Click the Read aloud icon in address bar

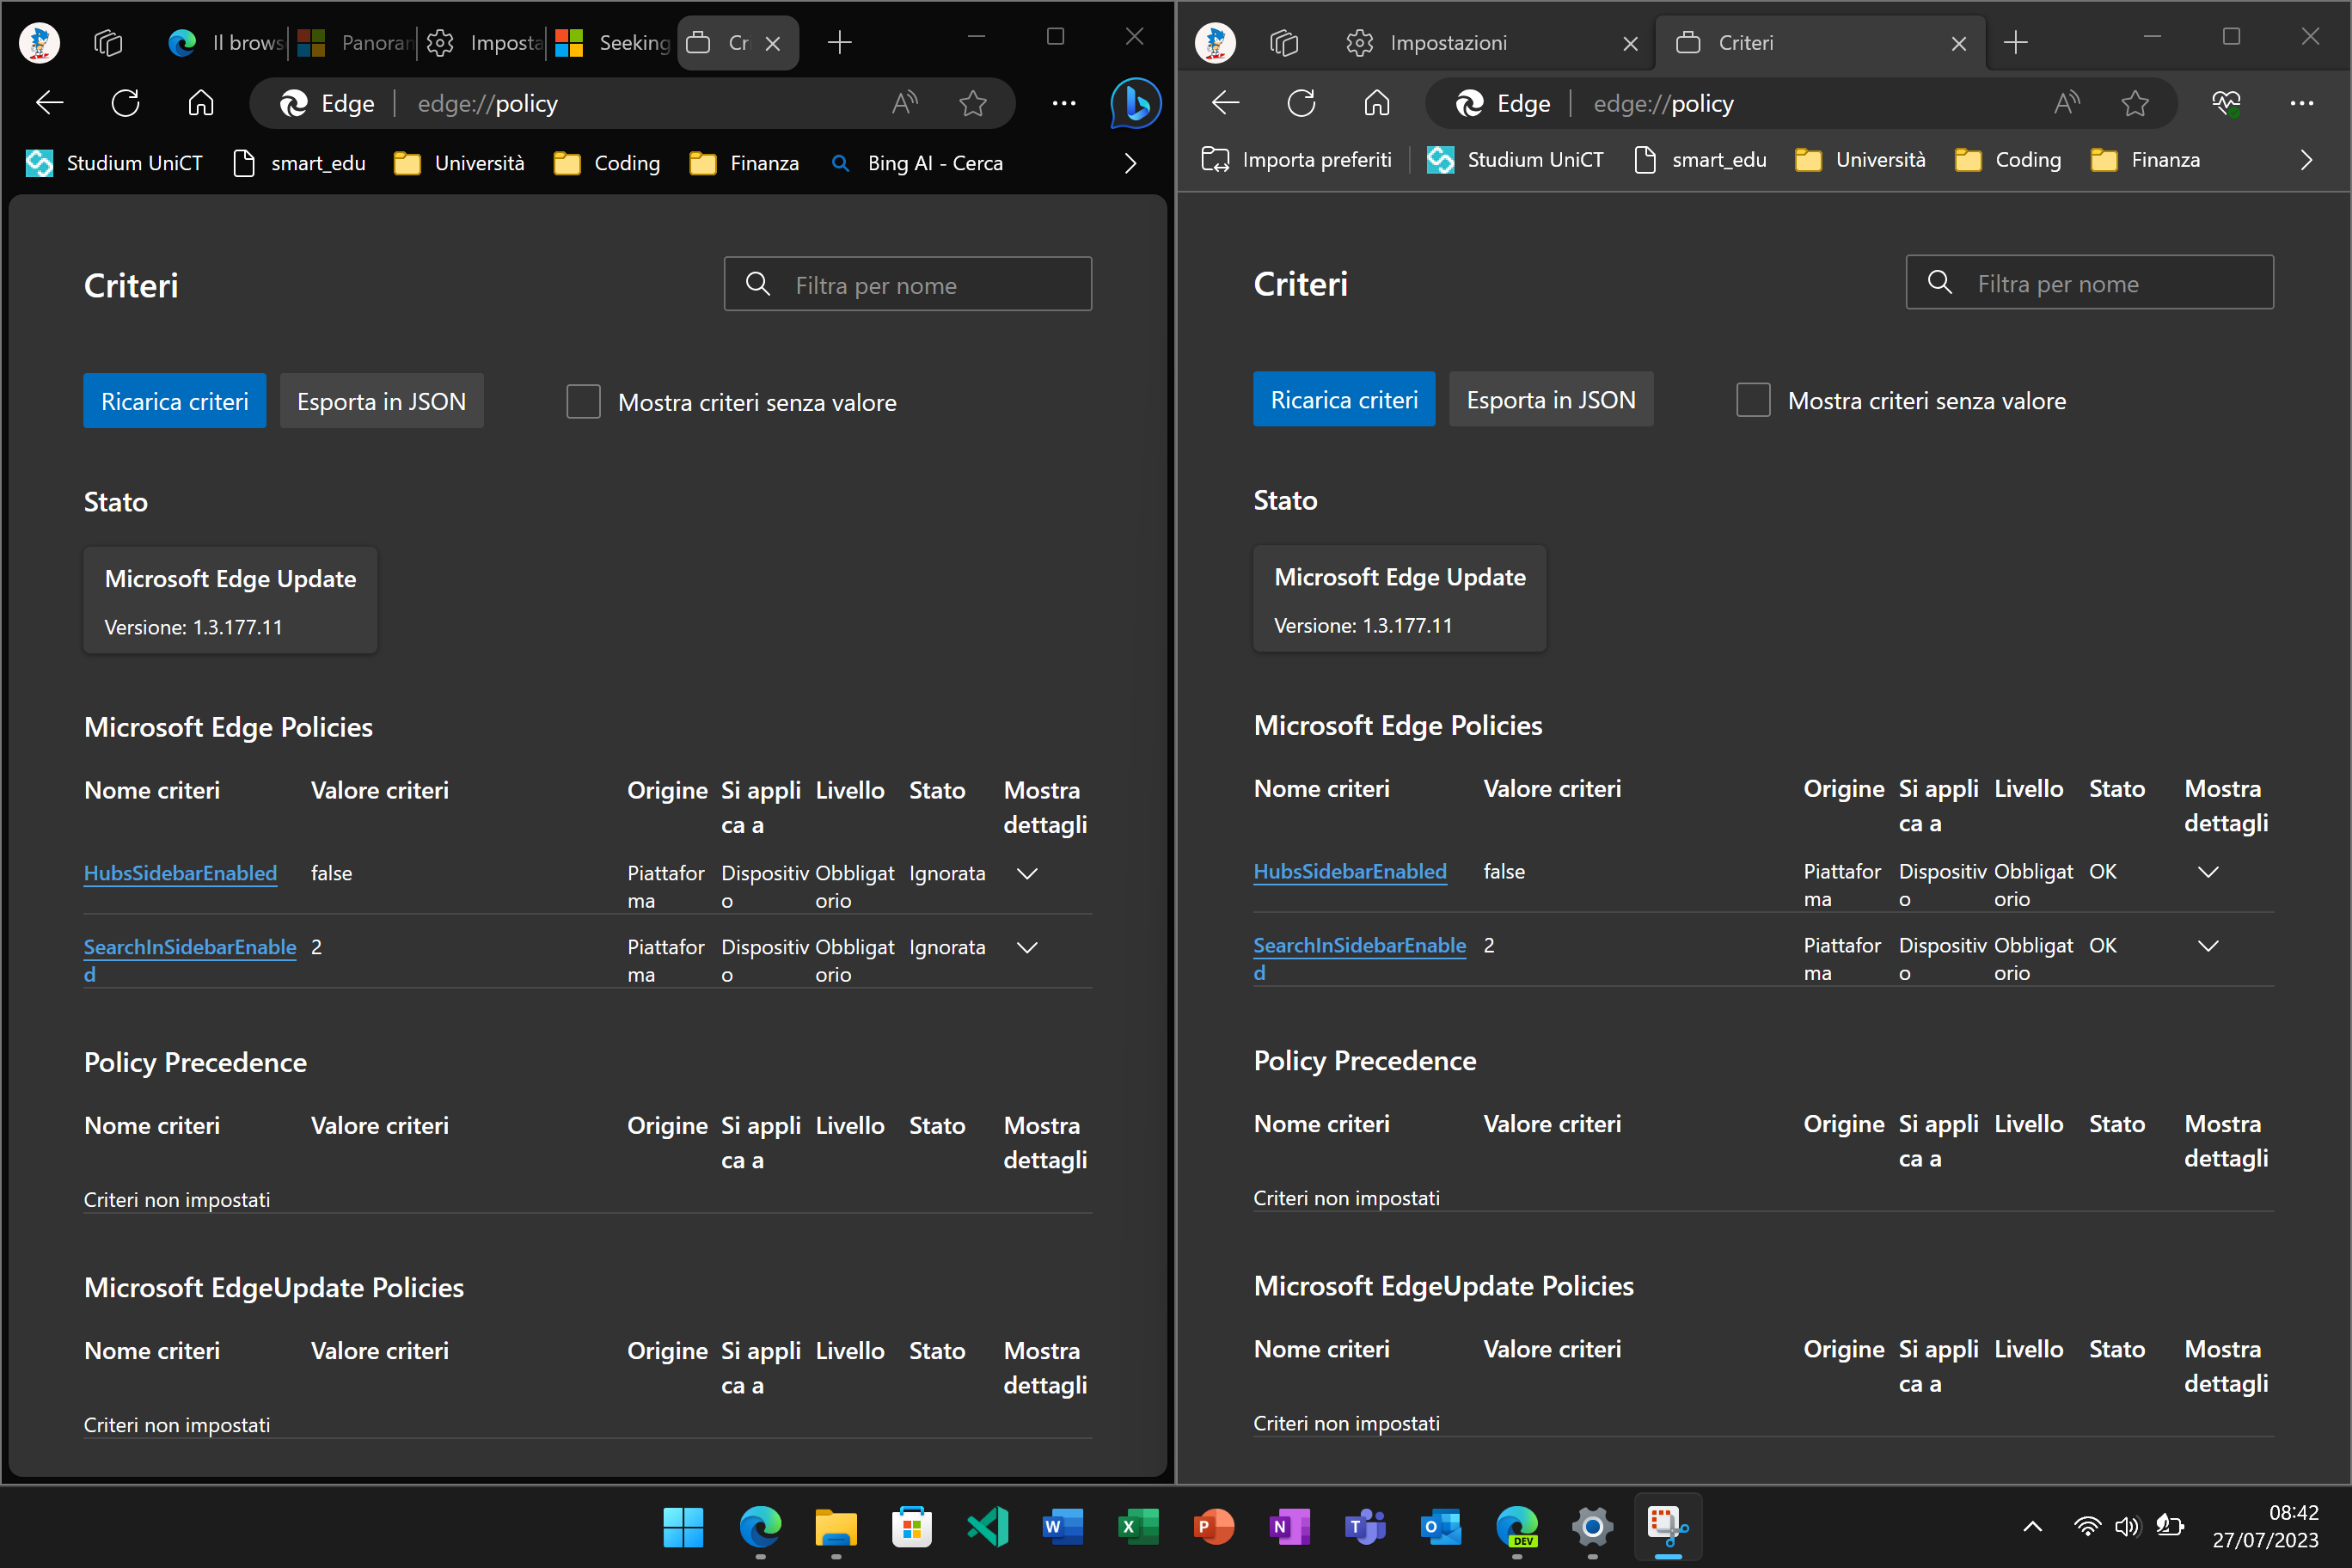906,103
